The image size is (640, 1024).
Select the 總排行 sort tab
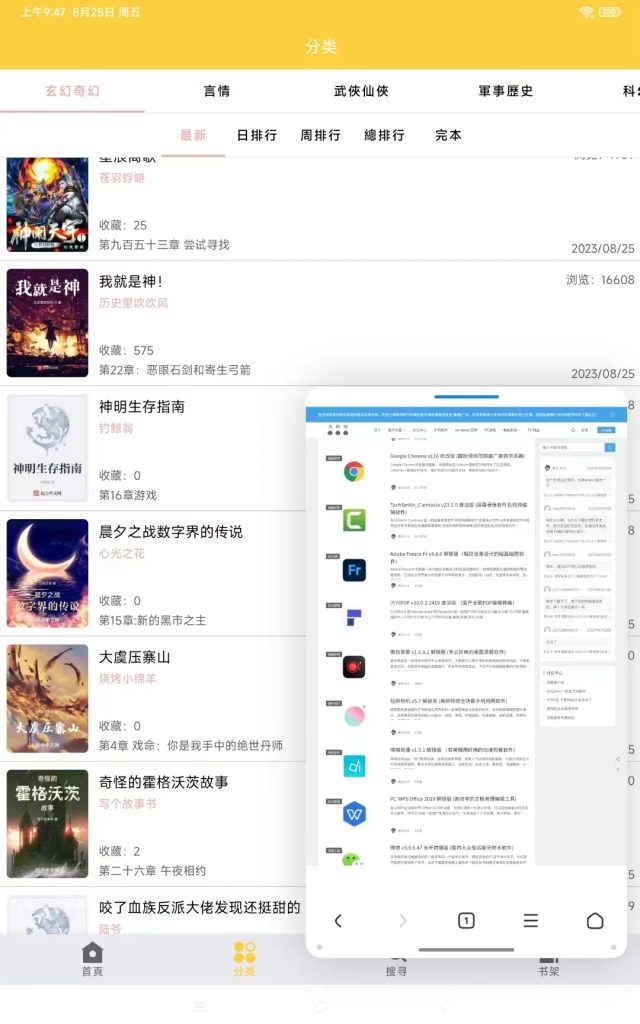[384, 135]
